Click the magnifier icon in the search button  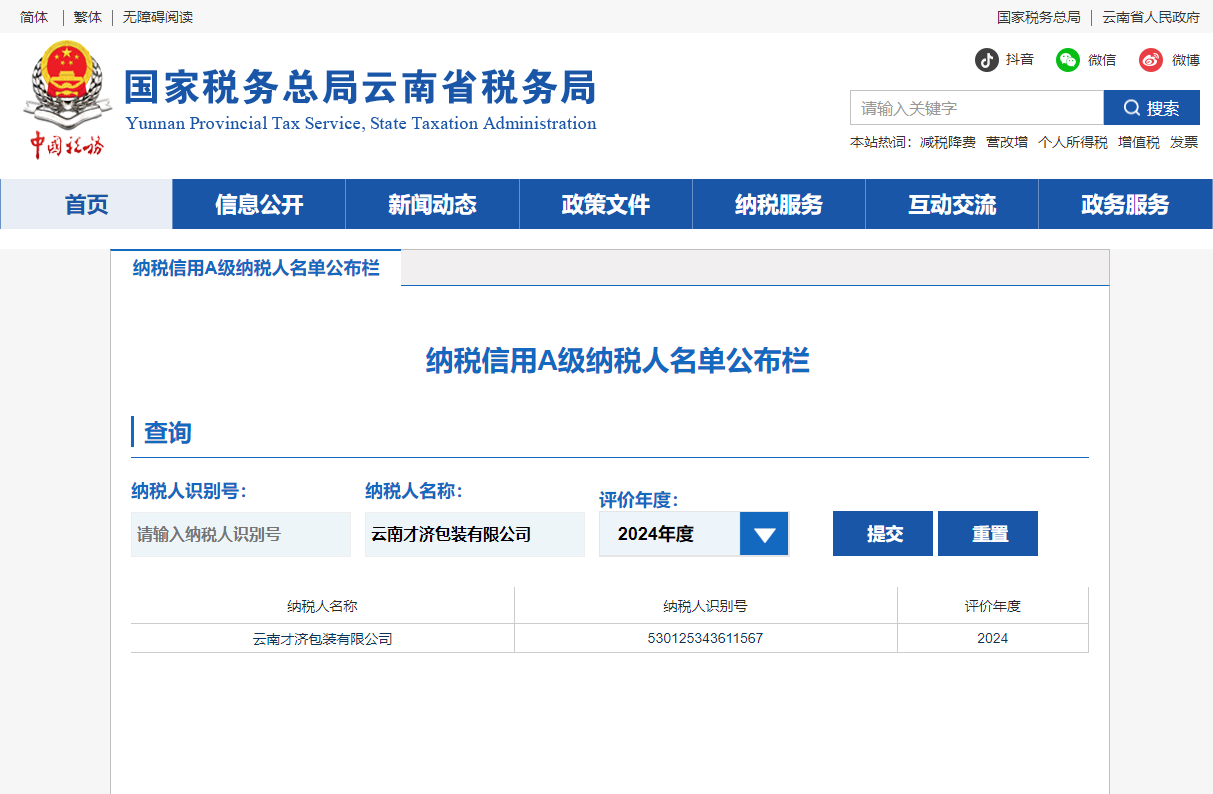click(x=1132, y=107)
